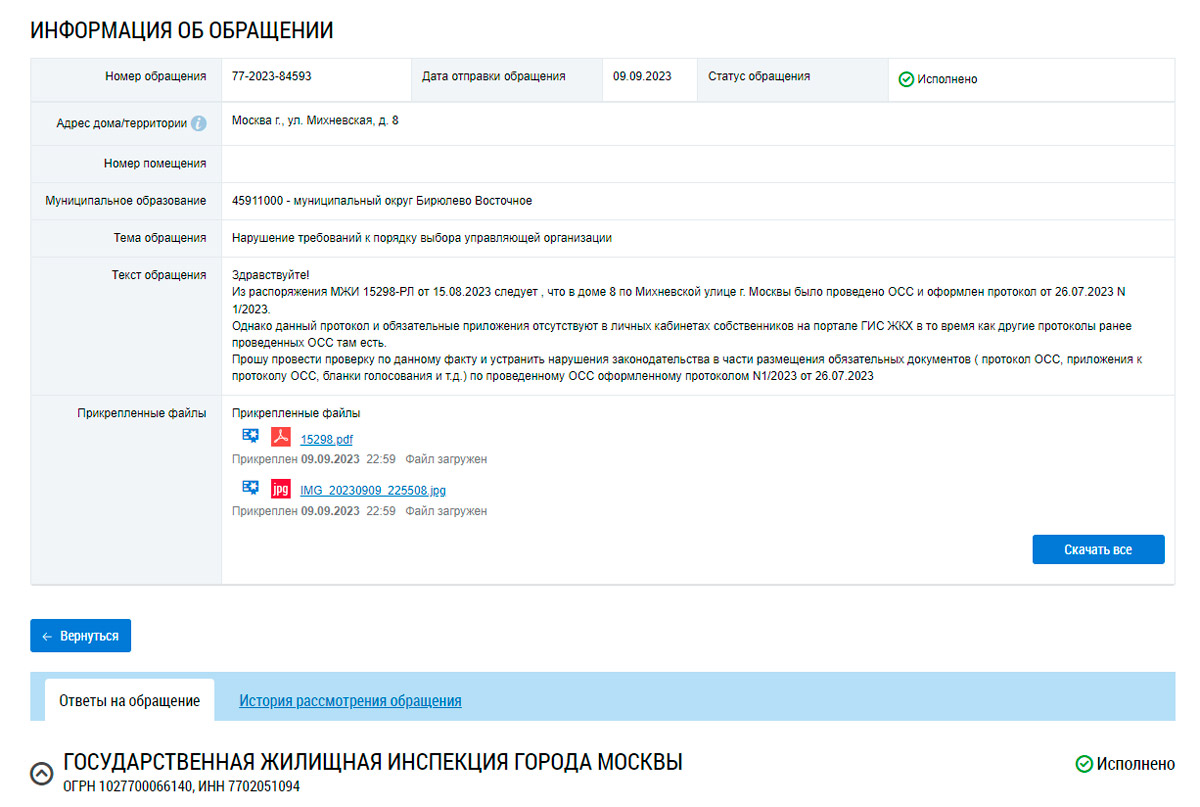The height and width of the screenshot is (807, 1200).
Task: Click the ГОСУДАРСТВЕННАЯ ЖИЛИЩНАЯ ИНСПЕКЦИЯ ГОРОДА МОСКВЫ heading
Action: tap(372, 762)
